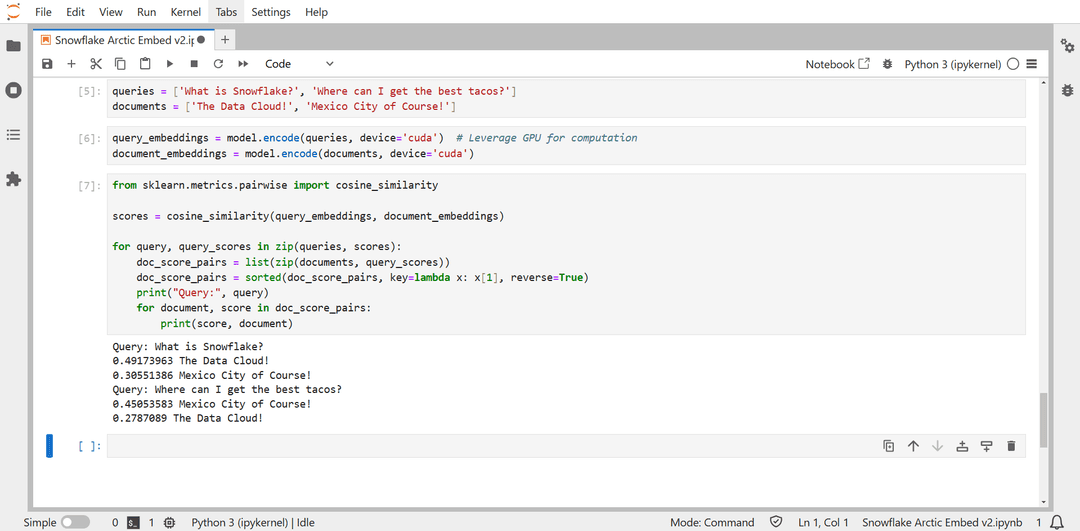
Task: Click the kernel count chip icon in status bar
Action: pos(169,523)
